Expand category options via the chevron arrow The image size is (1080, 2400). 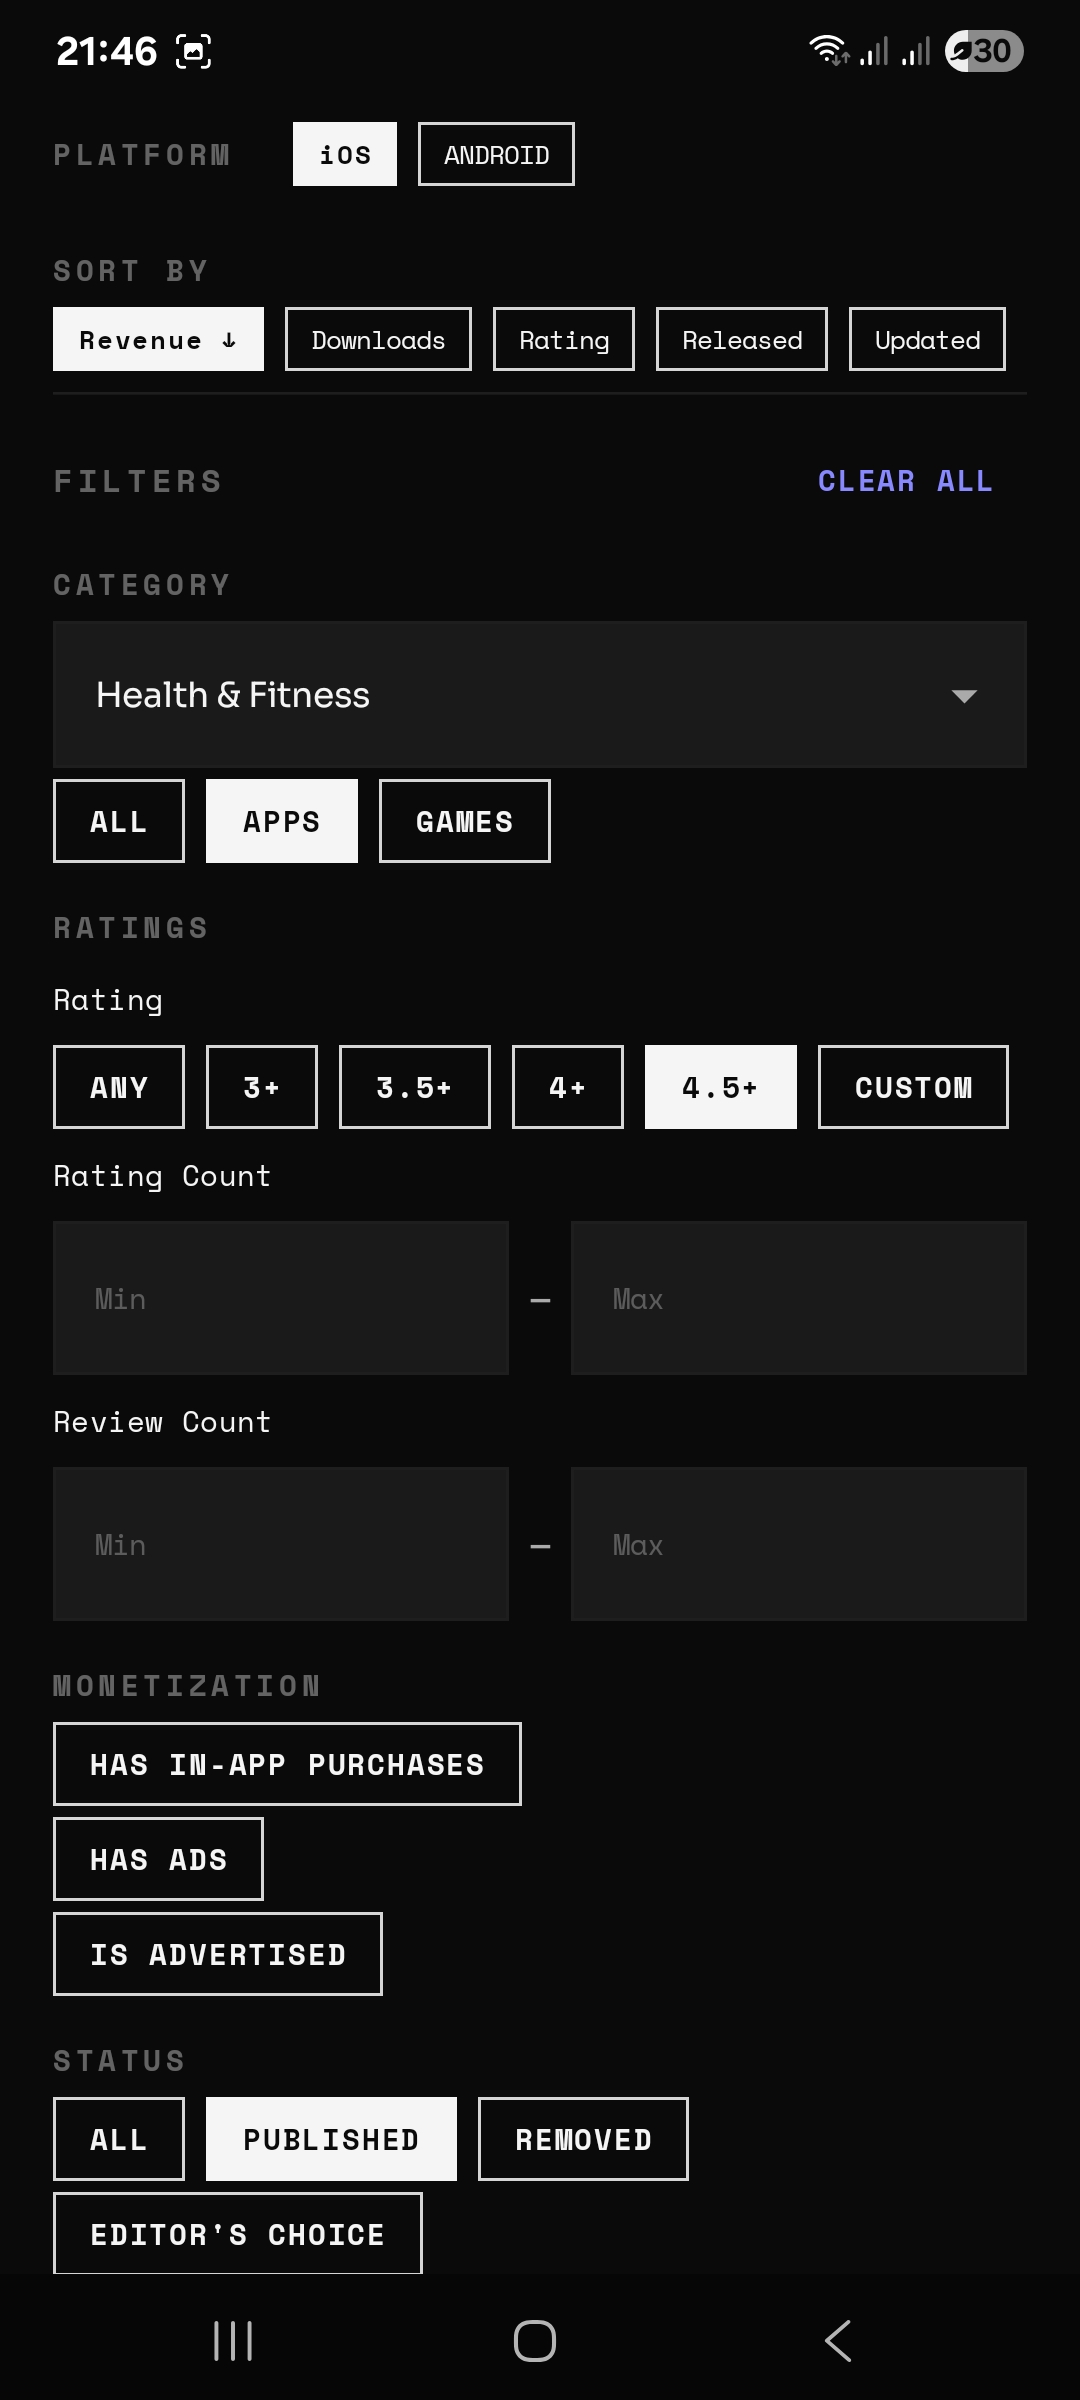(963, 694)
